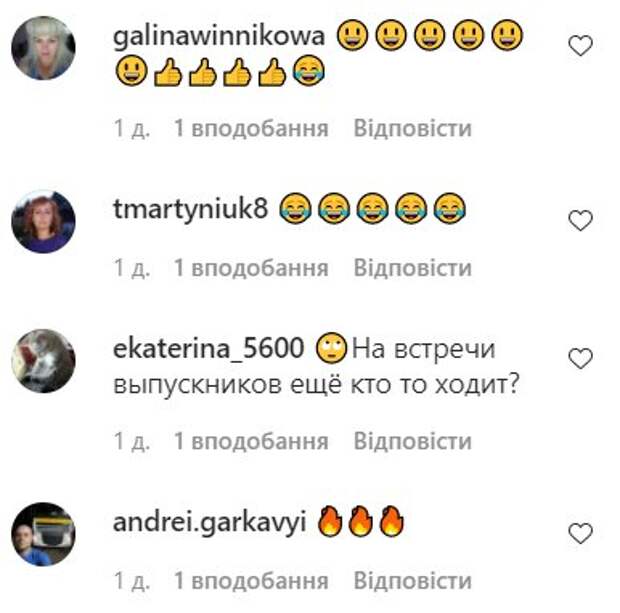Open tmartyniuk8 username link
This screenshot has height=613, width=620.
(191, 210)
